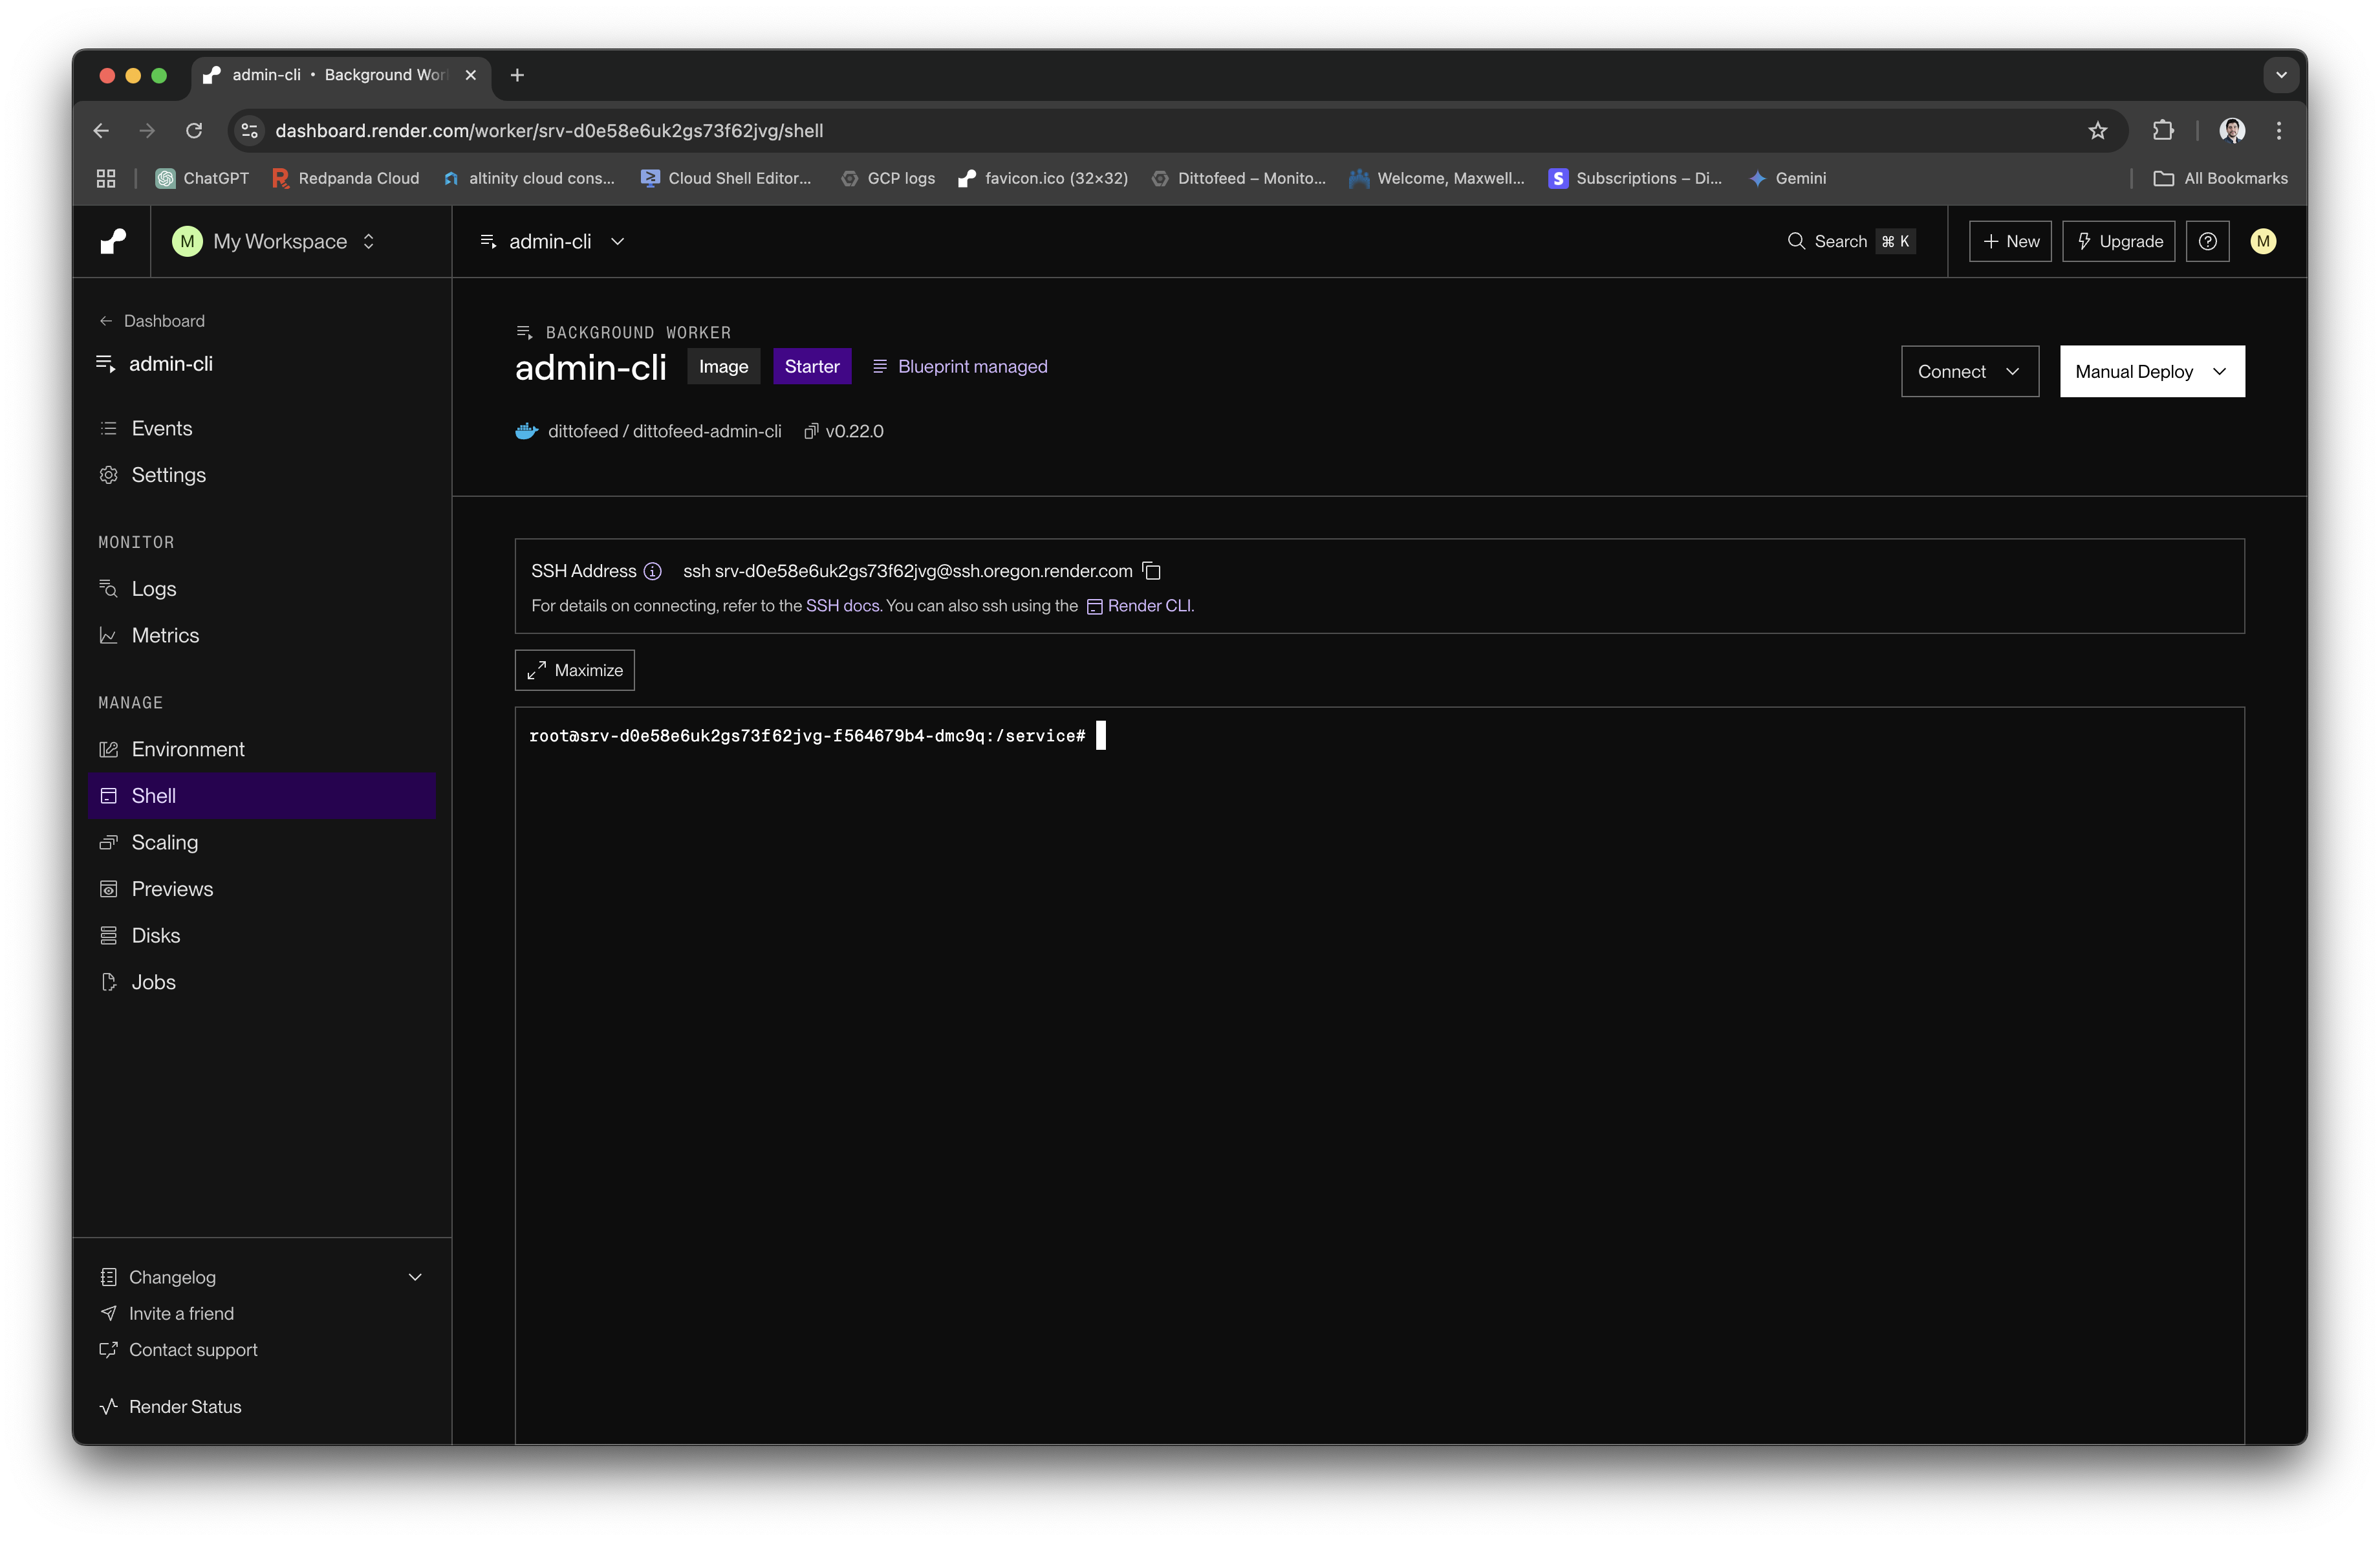Open Render Status
Image resolution: width=2380 pixels, height=1541 pixels.
[x=185, y=1407]
